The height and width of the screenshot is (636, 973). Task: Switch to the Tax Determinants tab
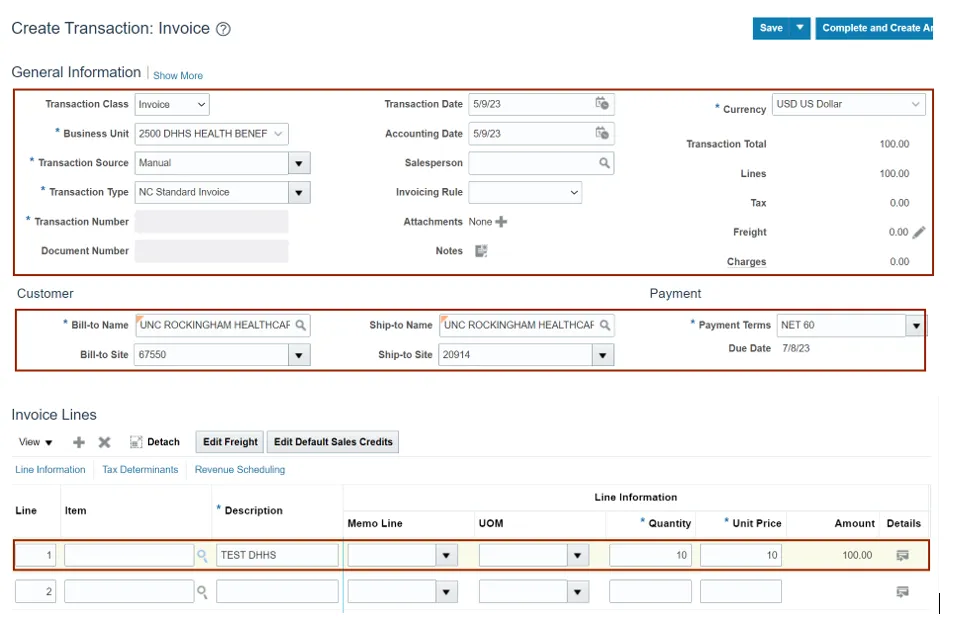coord(140,469)
